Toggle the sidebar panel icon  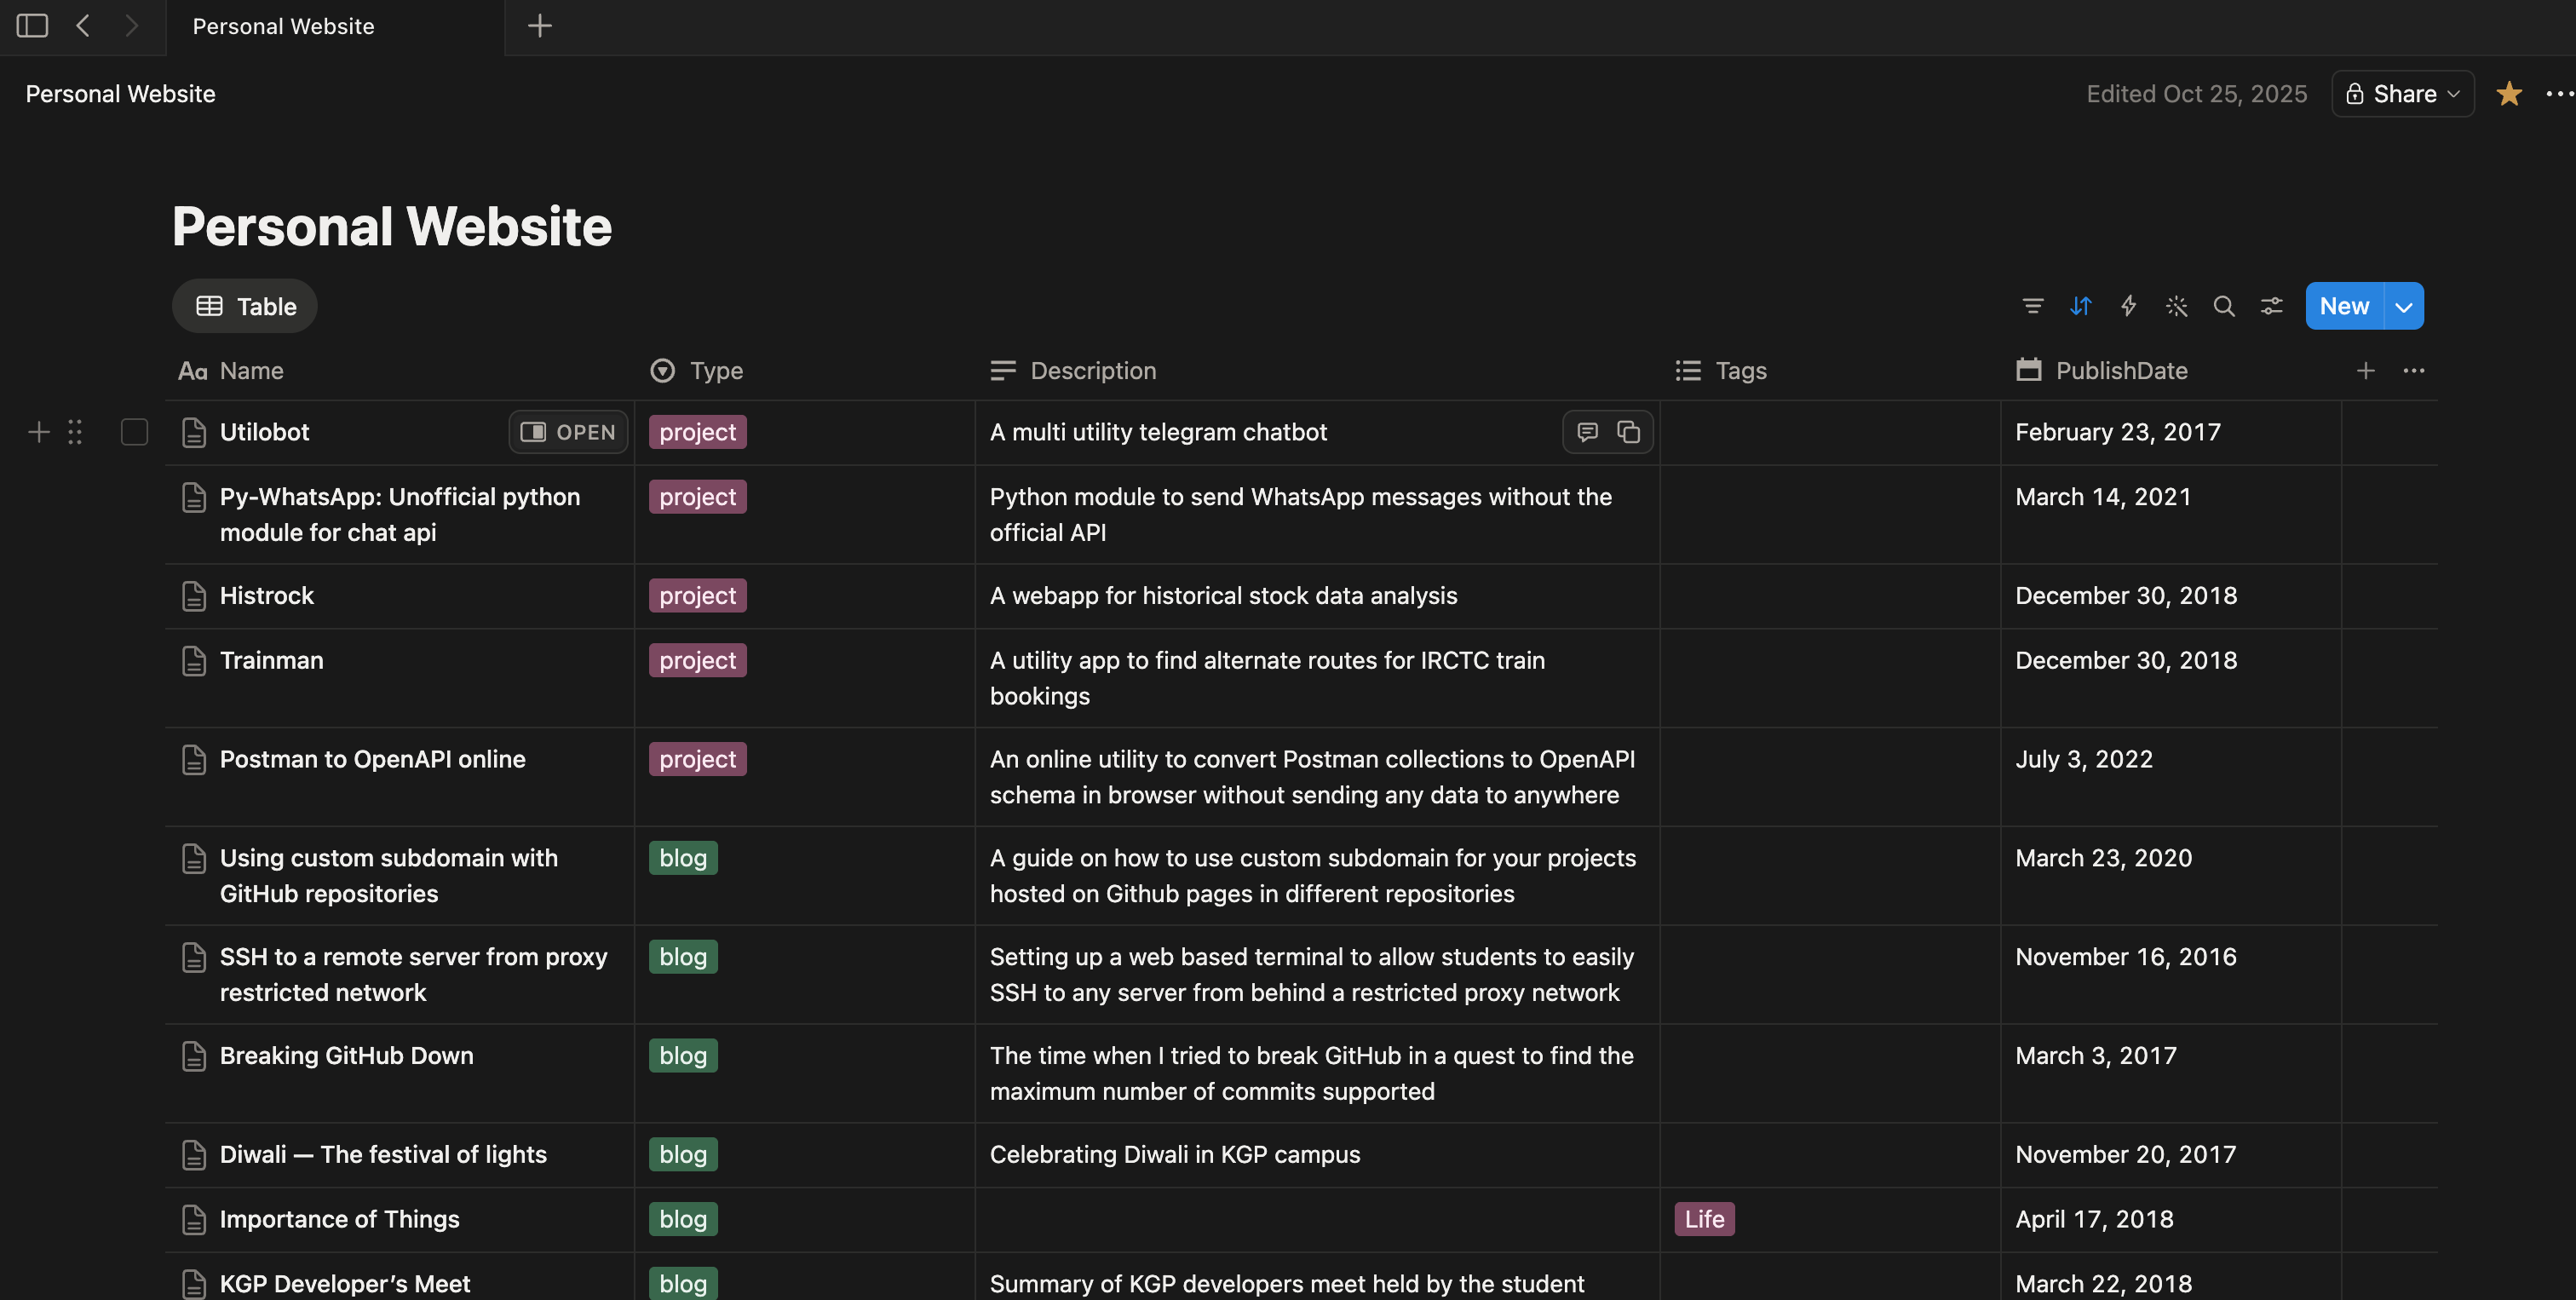32,26
